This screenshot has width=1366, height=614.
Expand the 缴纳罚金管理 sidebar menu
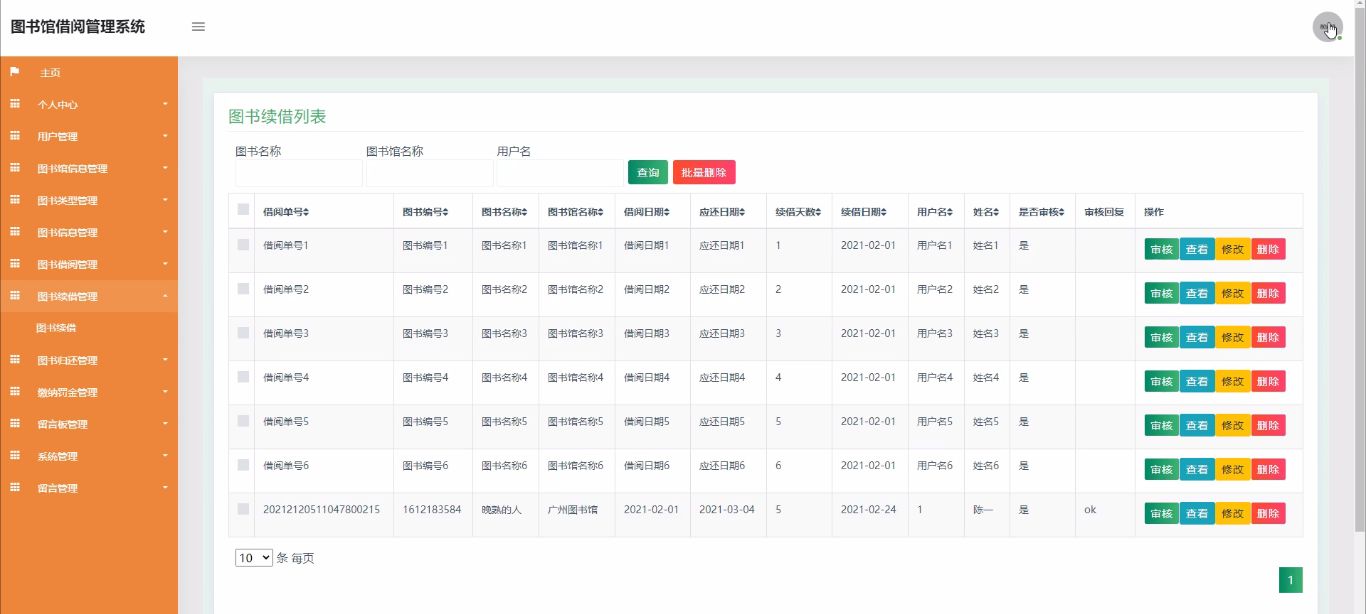89,392
